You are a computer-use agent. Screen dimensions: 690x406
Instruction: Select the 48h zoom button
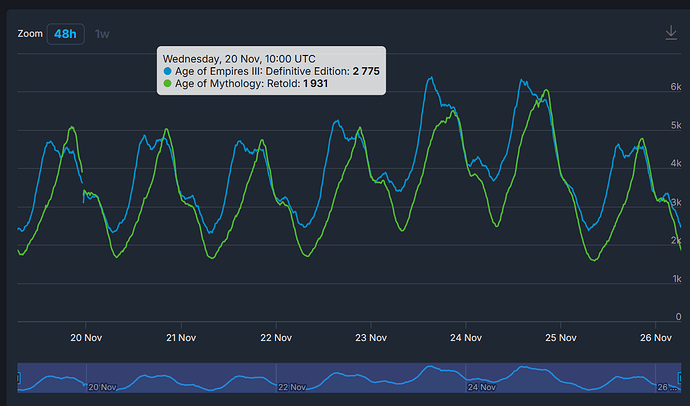coord(66,34)
